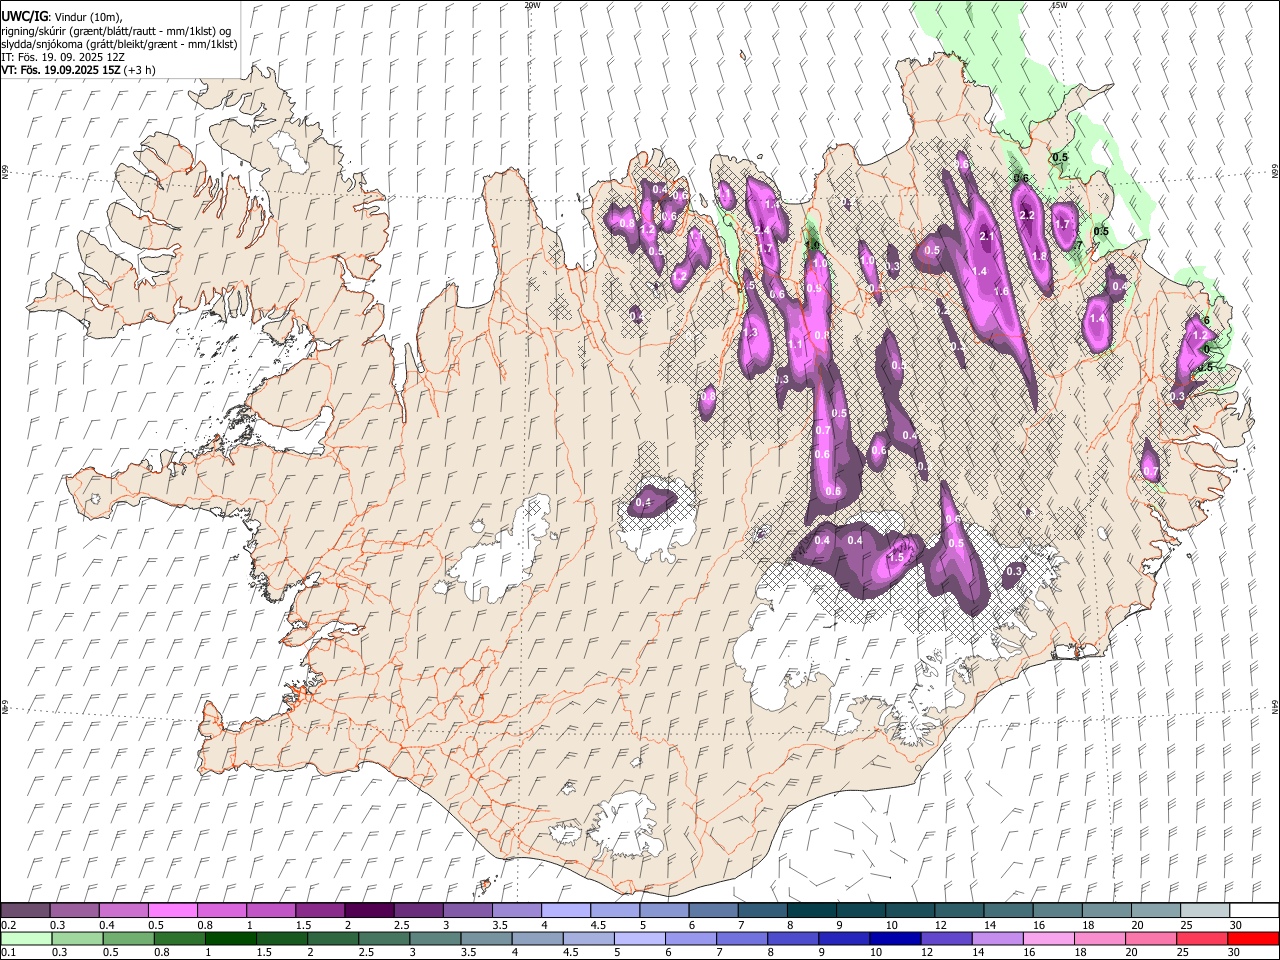This screenshot has height=960, width=1280.
Task: Click the 66N latitude label on the right edge
Action: click(1274, 172)
